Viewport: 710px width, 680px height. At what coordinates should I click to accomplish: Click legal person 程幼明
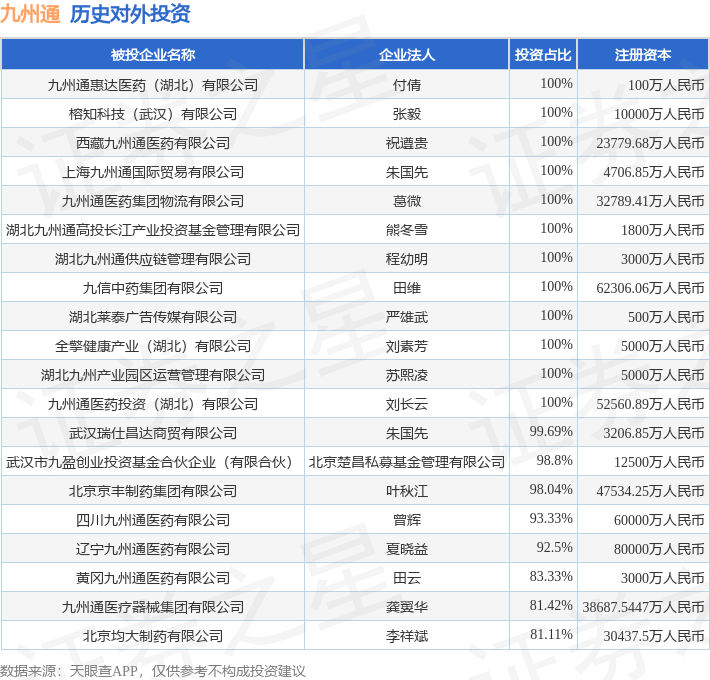pos(407,259)
